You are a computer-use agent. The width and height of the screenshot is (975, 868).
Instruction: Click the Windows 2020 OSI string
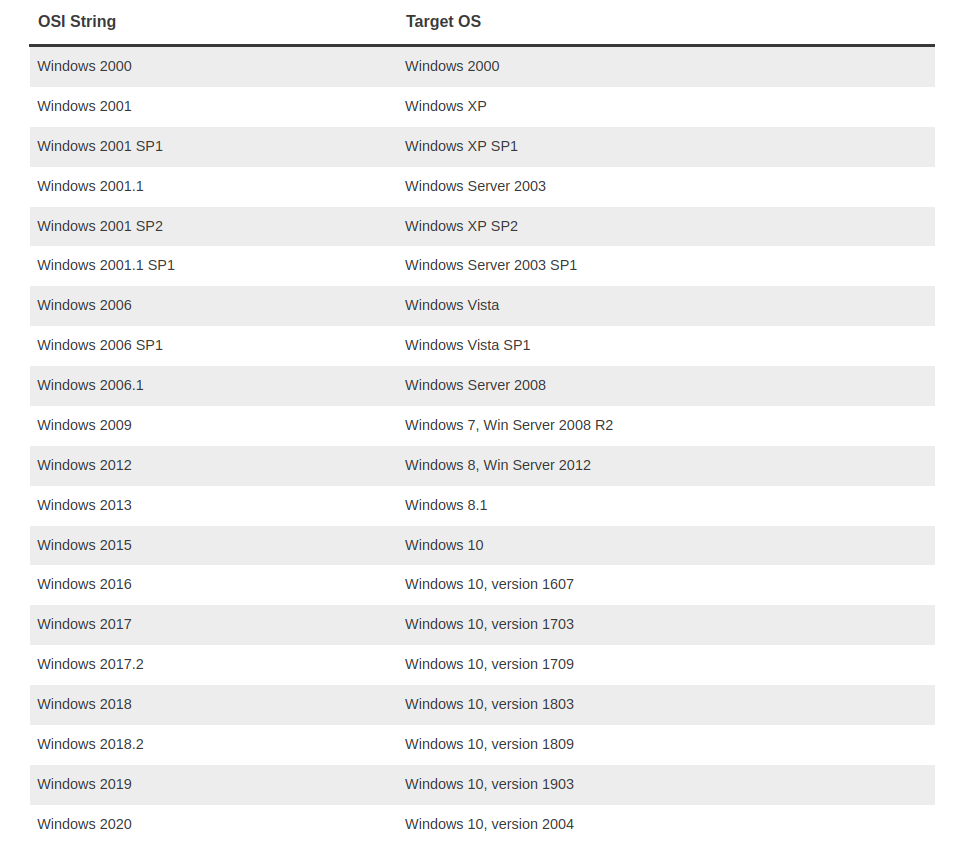click(84, 824)
